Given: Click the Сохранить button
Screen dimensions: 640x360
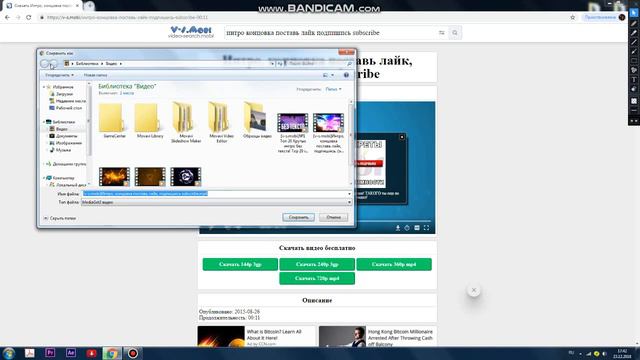Looking at the screenshot, I should pos(298,217).
